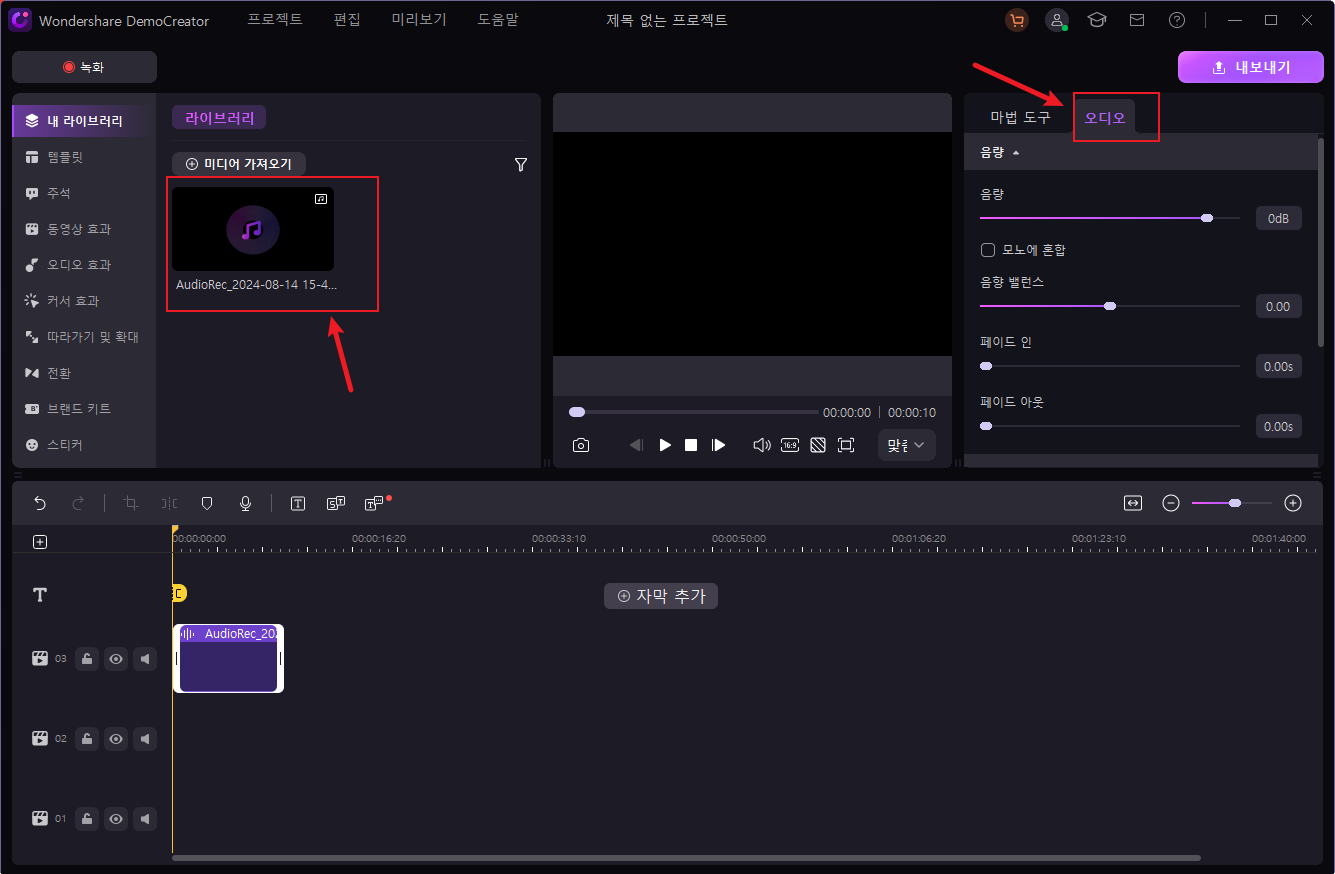
Task: Select the crop tool icon
Action: (x=130, y=503)
